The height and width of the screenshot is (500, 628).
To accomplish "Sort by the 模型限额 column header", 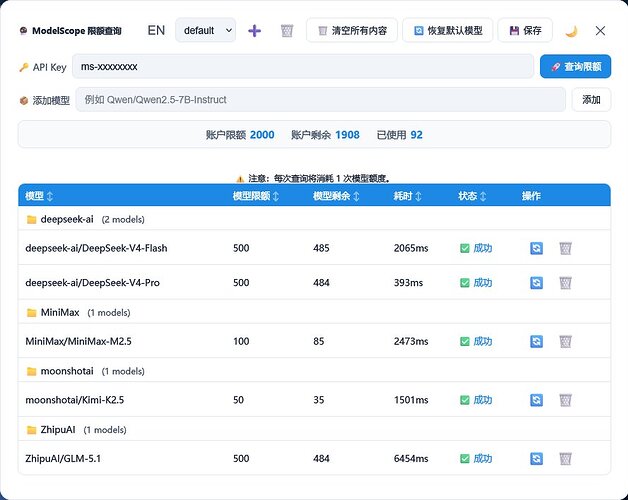I will click(x=256, y=196).
